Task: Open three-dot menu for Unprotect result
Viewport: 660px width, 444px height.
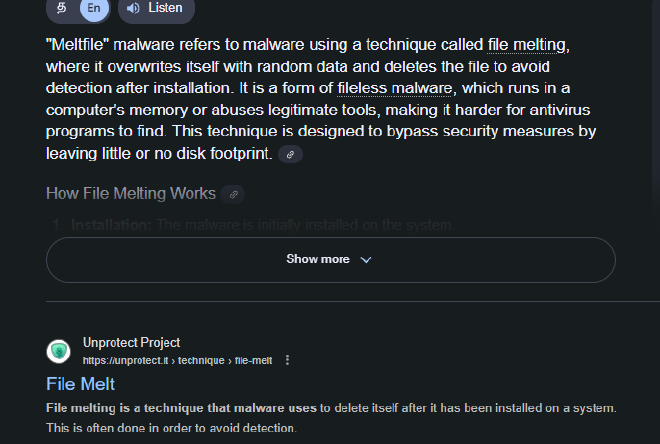Action: tap(288, 360)
